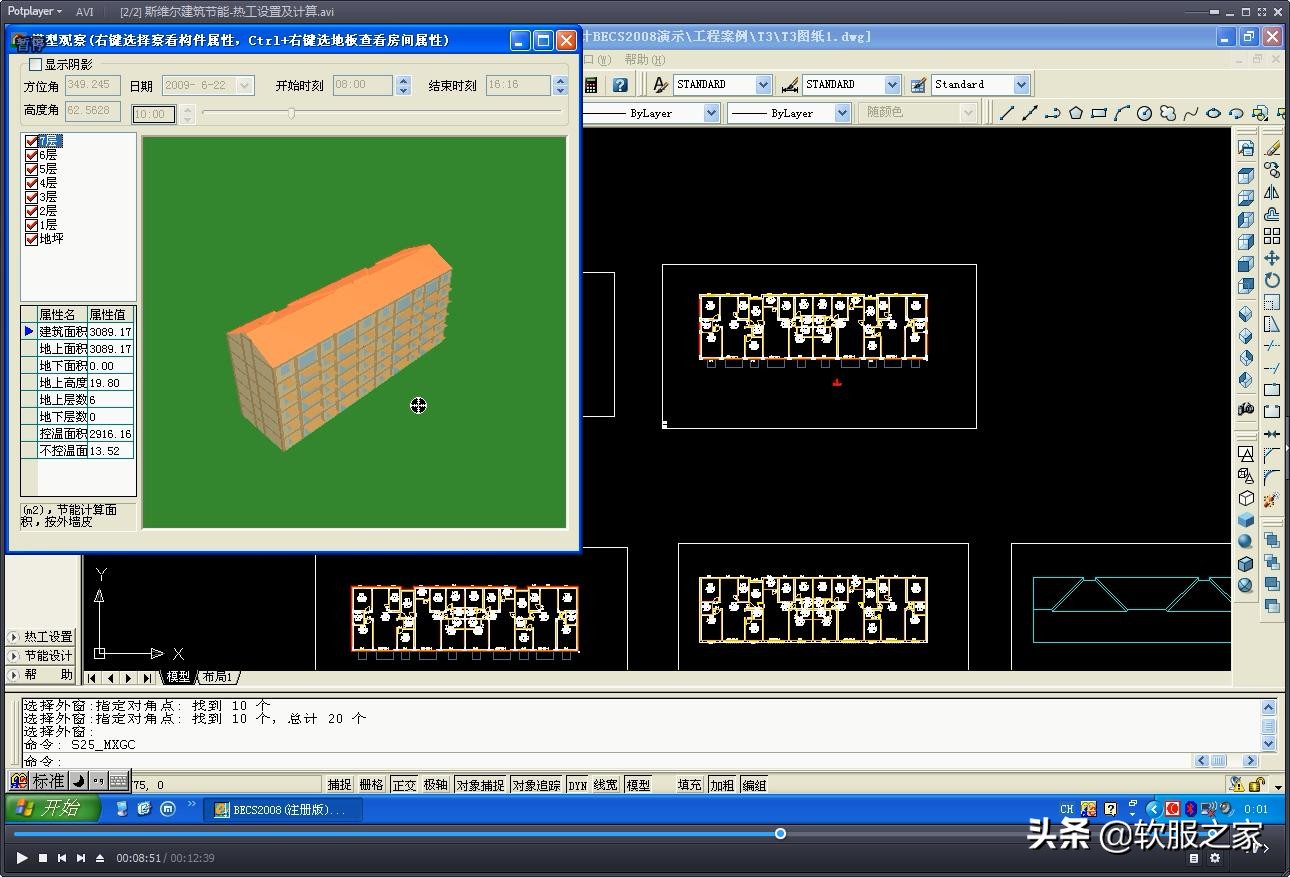This screenshot has height=877, width=1290.
Task: Click the Potplayer video seek bar handle
Action: (780, 833)
